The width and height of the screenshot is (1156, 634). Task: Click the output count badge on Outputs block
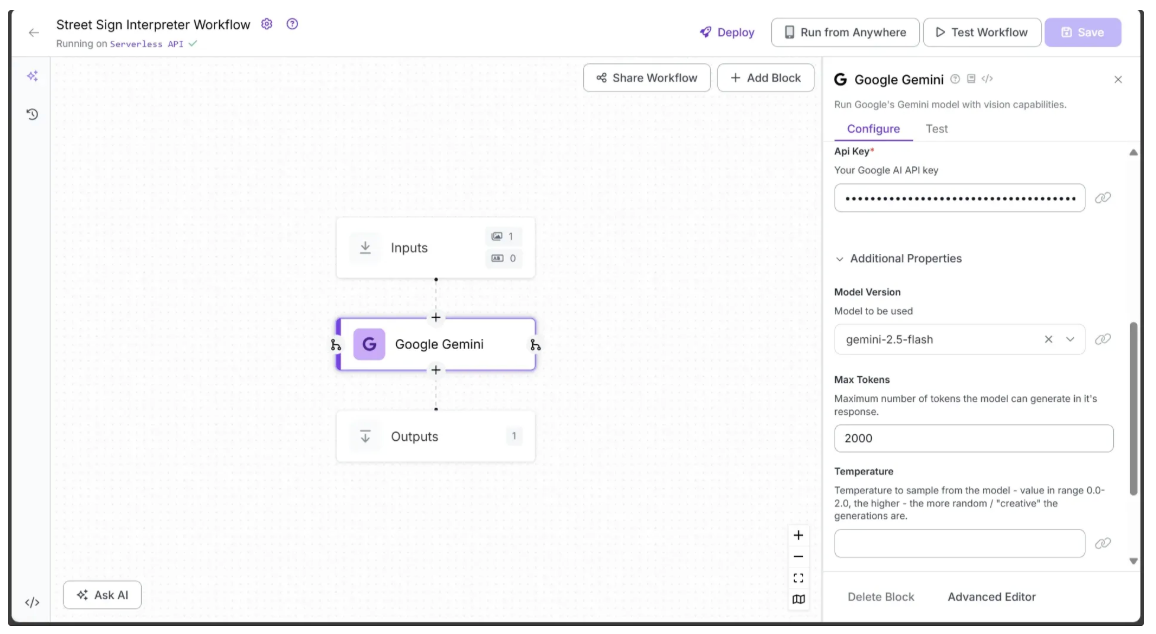coord(514,436)
